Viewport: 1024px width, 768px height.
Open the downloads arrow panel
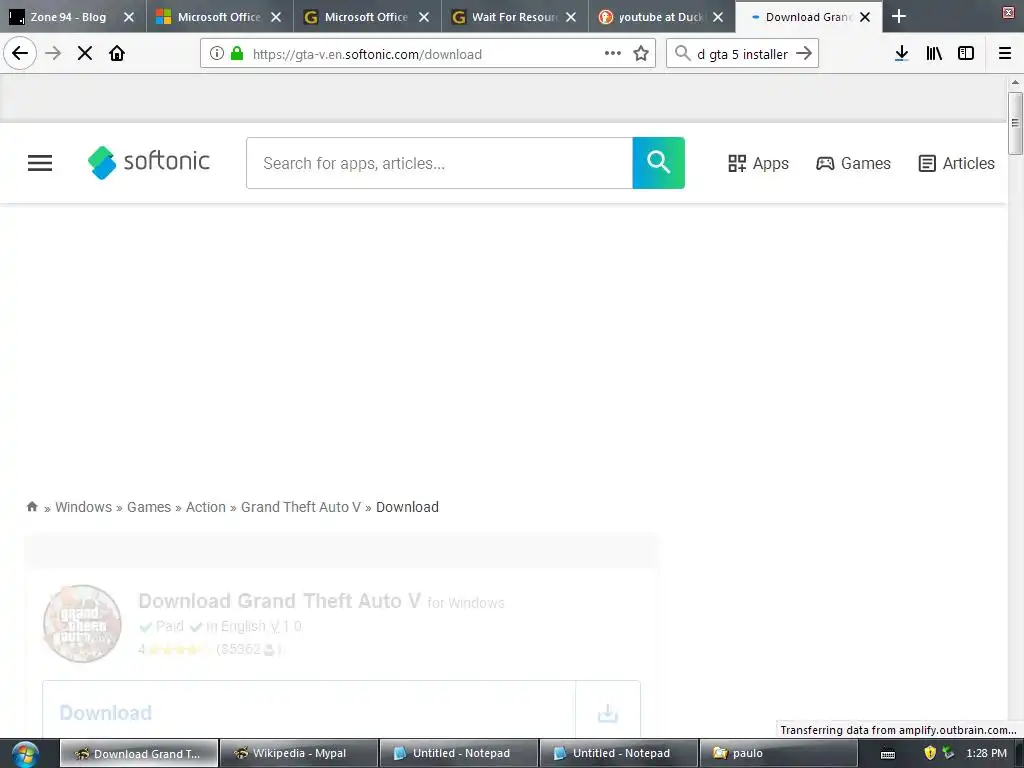coord(902,54)
